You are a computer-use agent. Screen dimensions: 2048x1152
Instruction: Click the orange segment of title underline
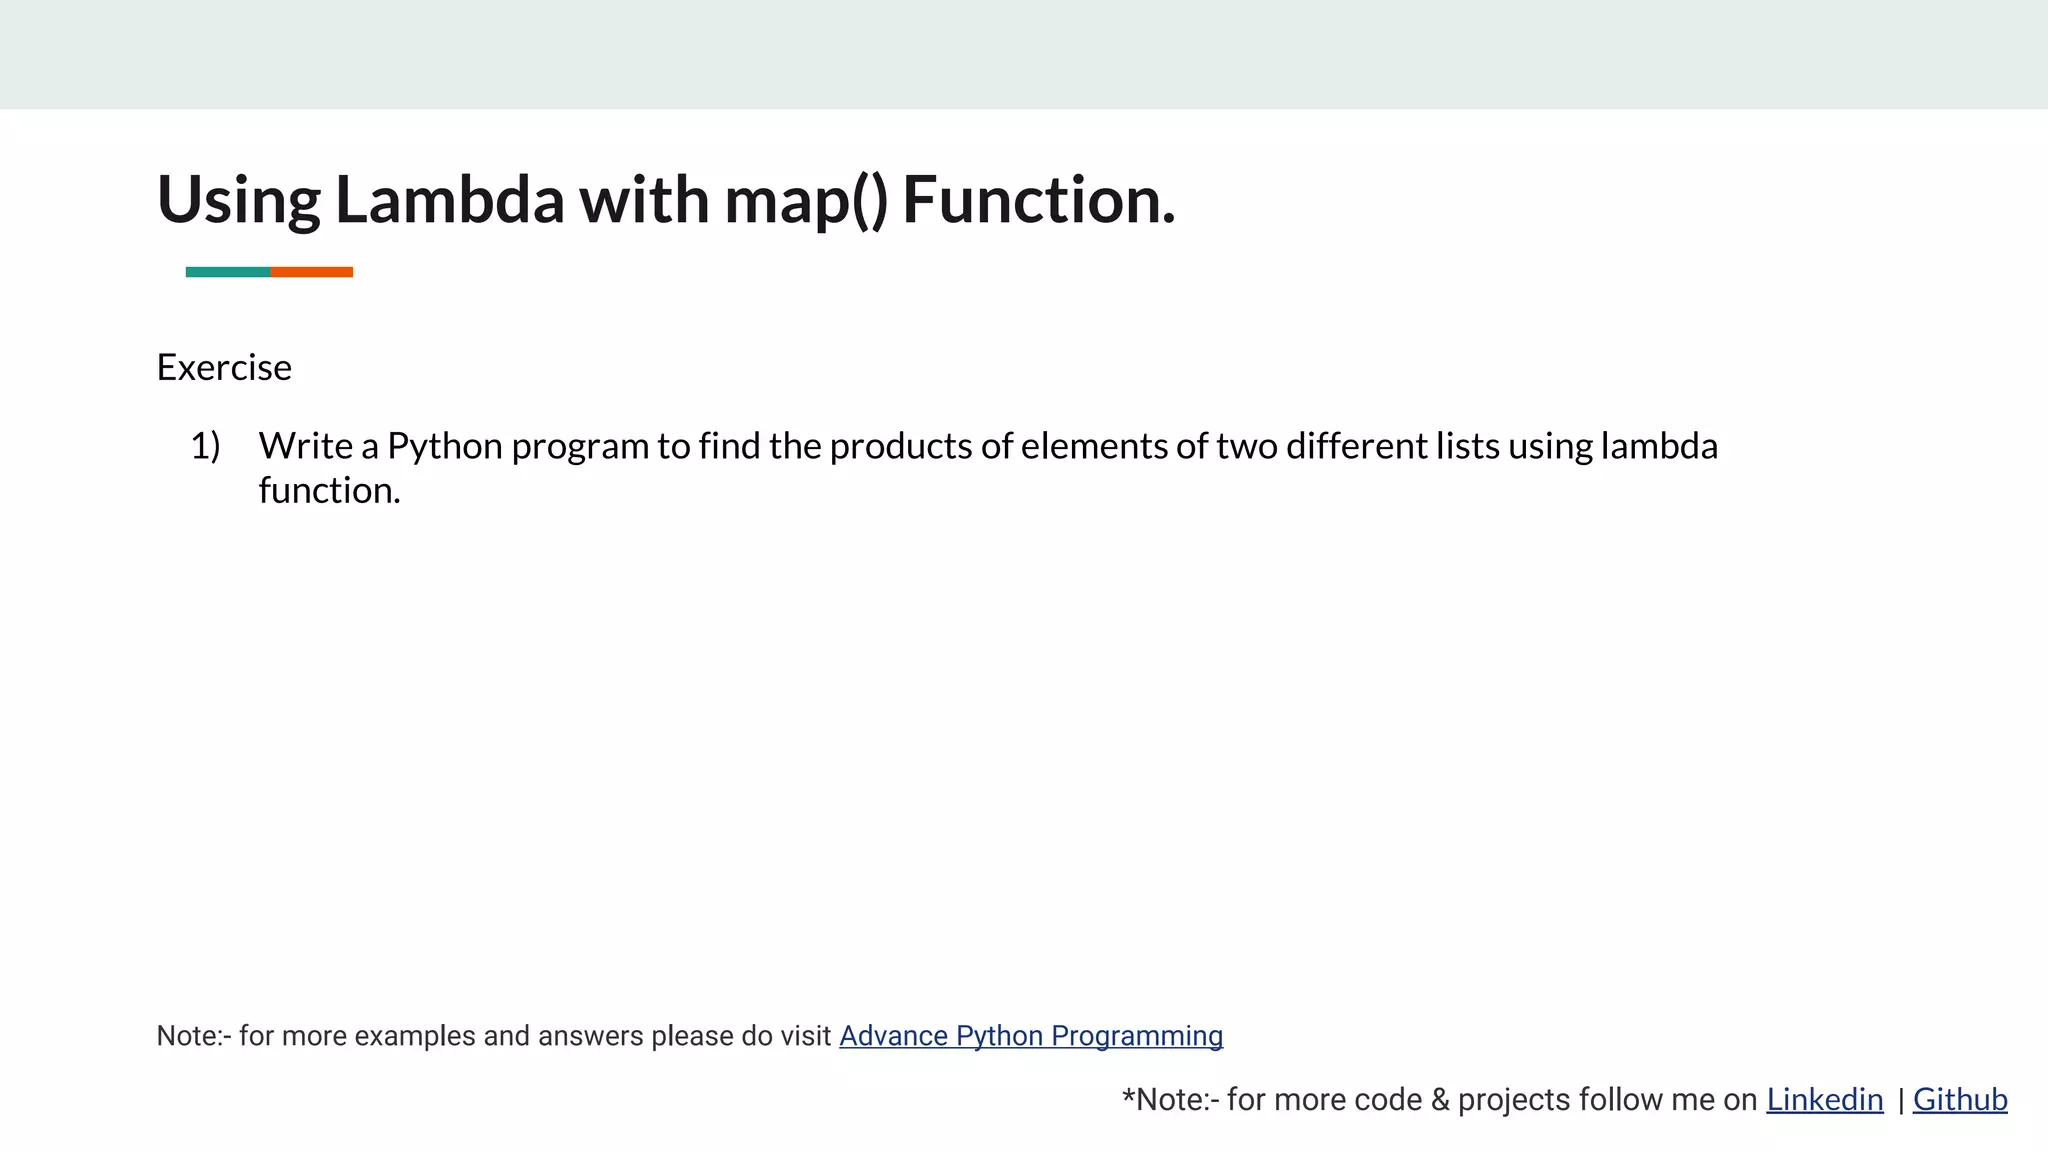(x=311, y=272)
